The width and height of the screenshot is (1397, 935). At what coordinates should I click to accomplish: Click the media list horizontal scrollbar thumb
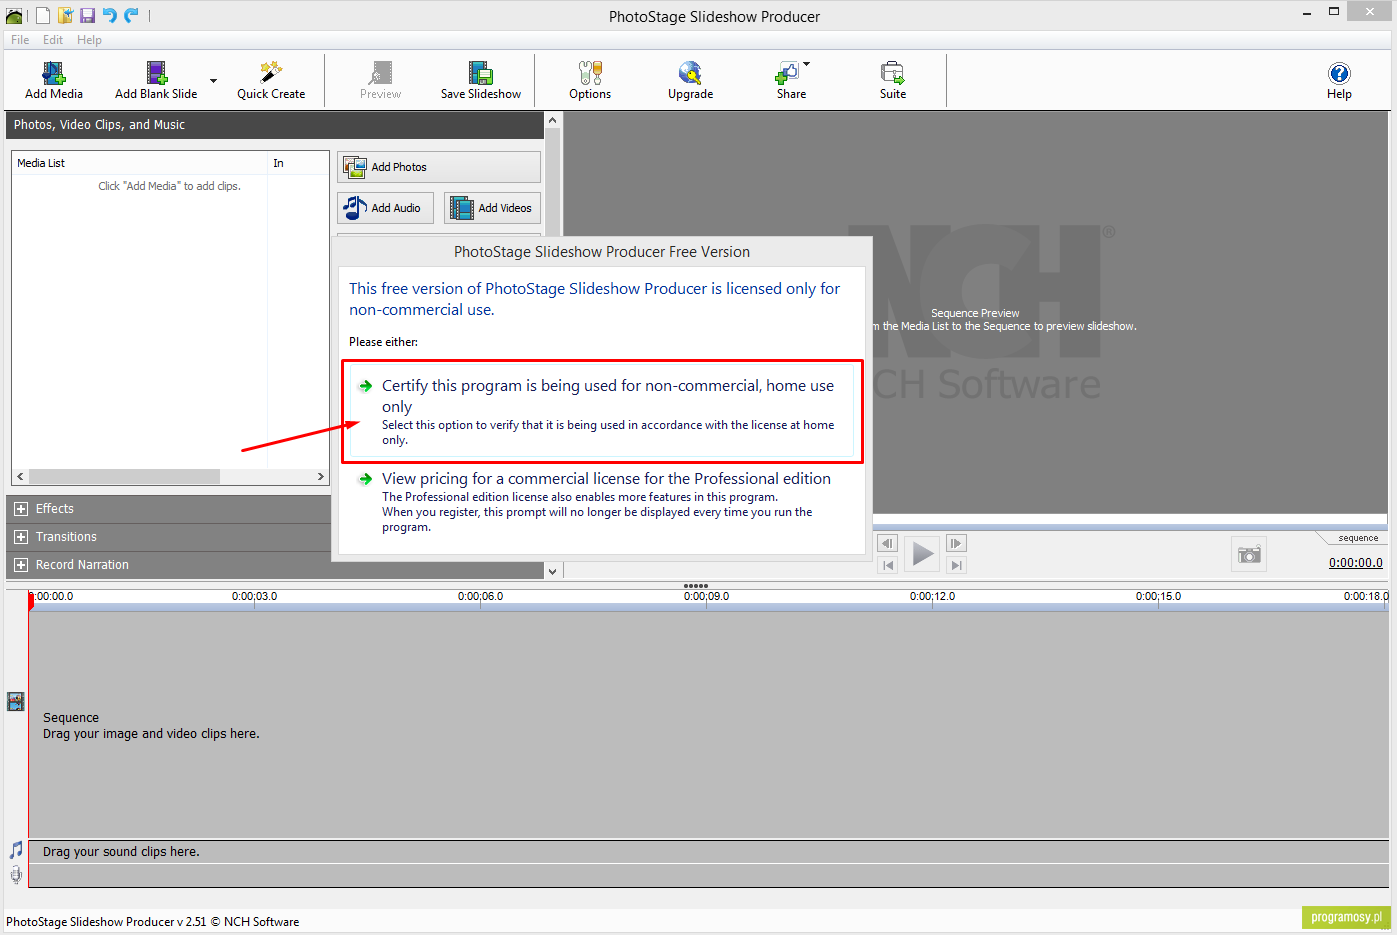pos(124,477)
